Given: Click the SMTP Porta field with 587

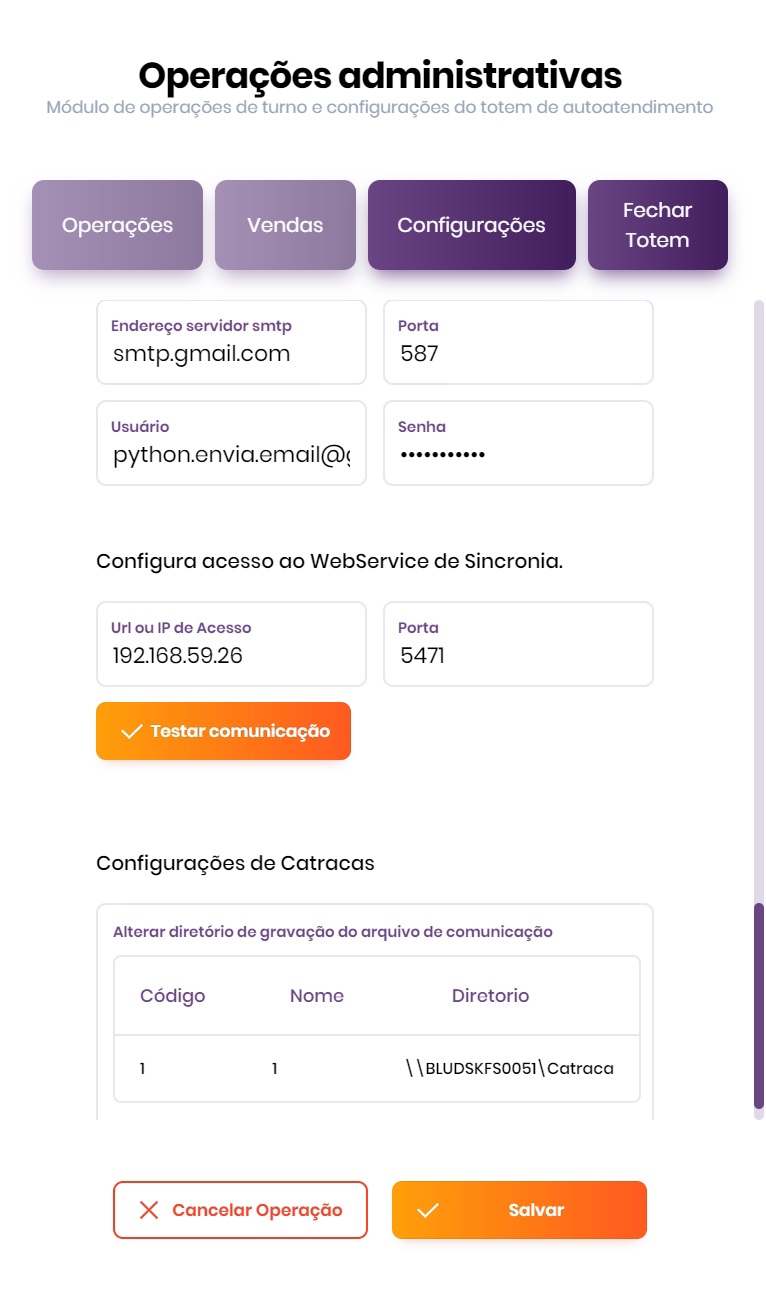Looking at the screenshot, I should [x=518, y=353].
